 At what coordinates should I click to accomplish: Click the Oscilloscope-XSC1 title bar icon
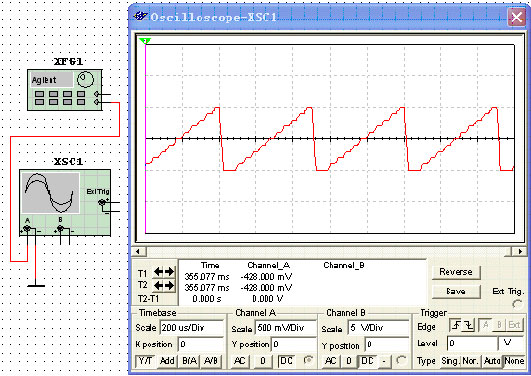pos(140,16)
